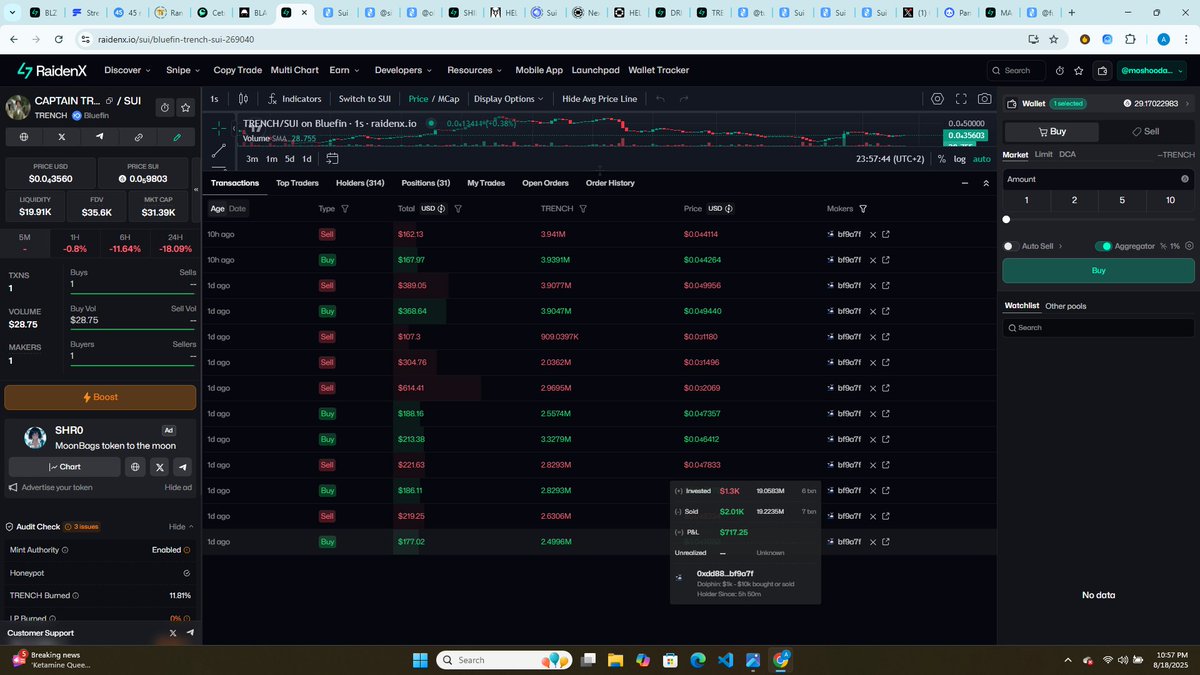1200x675 pixels.
Task: Click the top bar Search field
Action: point(1015,71)
